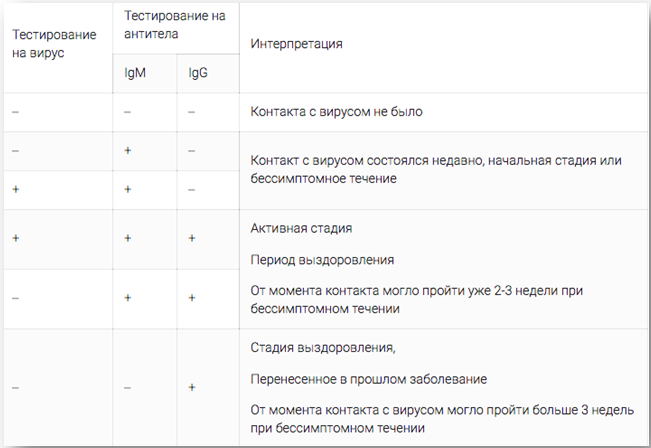Select the IgG column header

tap(198, 73)
